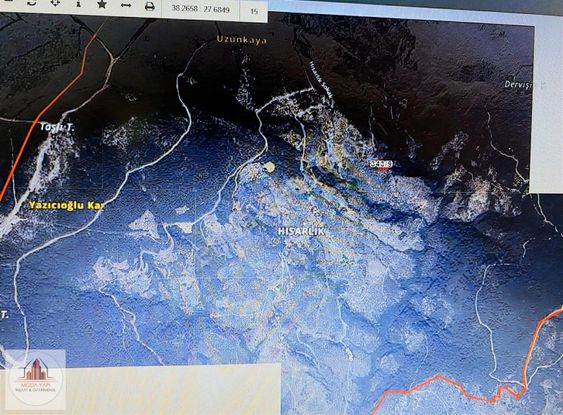Click the Uzunkaya label on the map

[242, 39]
